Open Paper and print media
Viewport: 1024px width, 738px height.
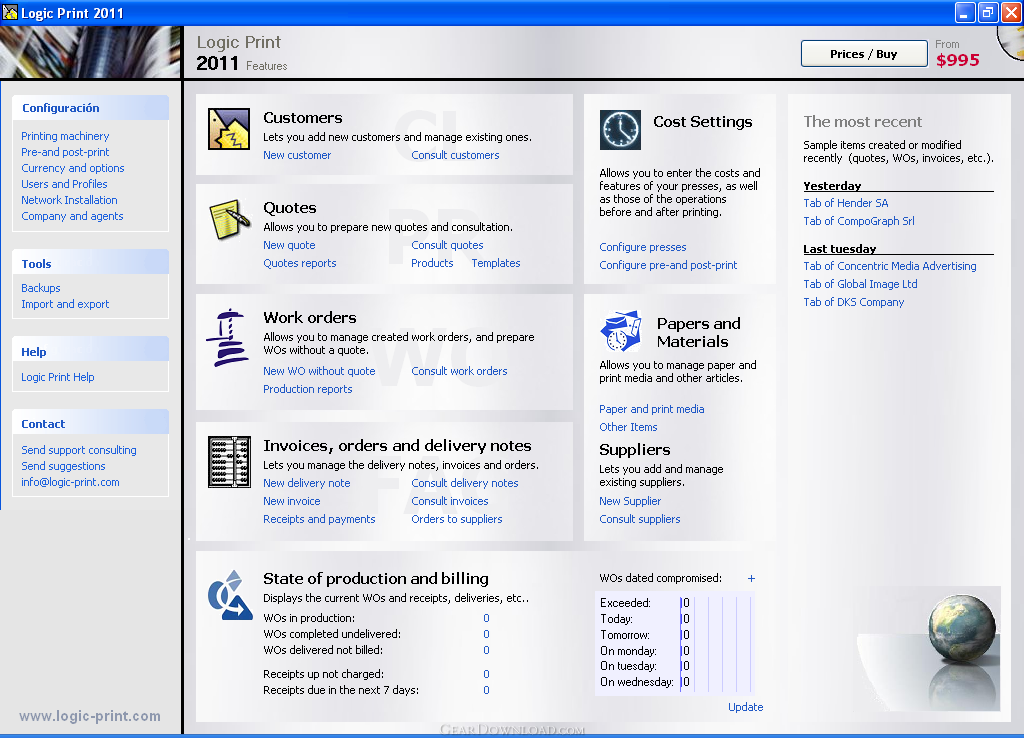(x=651, y=409)
